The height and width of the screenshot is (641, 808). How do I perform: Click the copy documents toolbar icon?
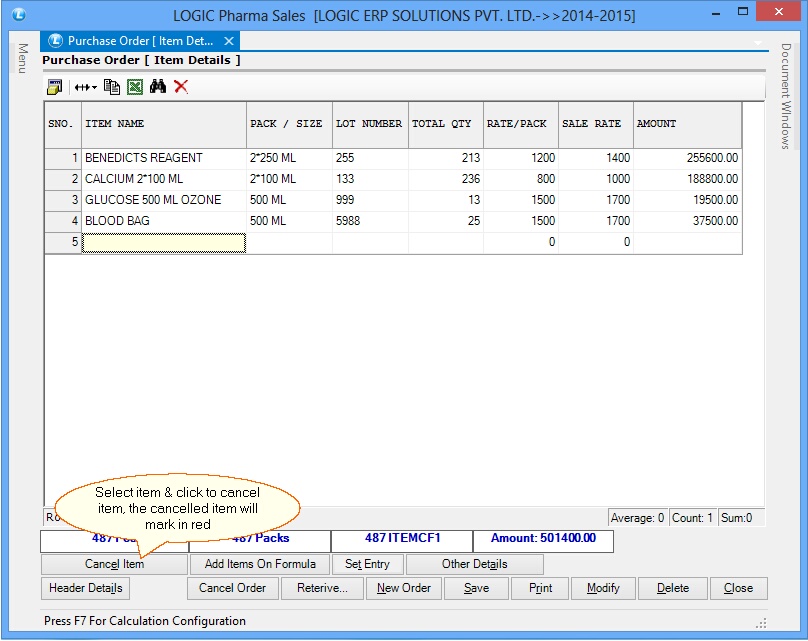pyautogui.click(x=112, y=87)
